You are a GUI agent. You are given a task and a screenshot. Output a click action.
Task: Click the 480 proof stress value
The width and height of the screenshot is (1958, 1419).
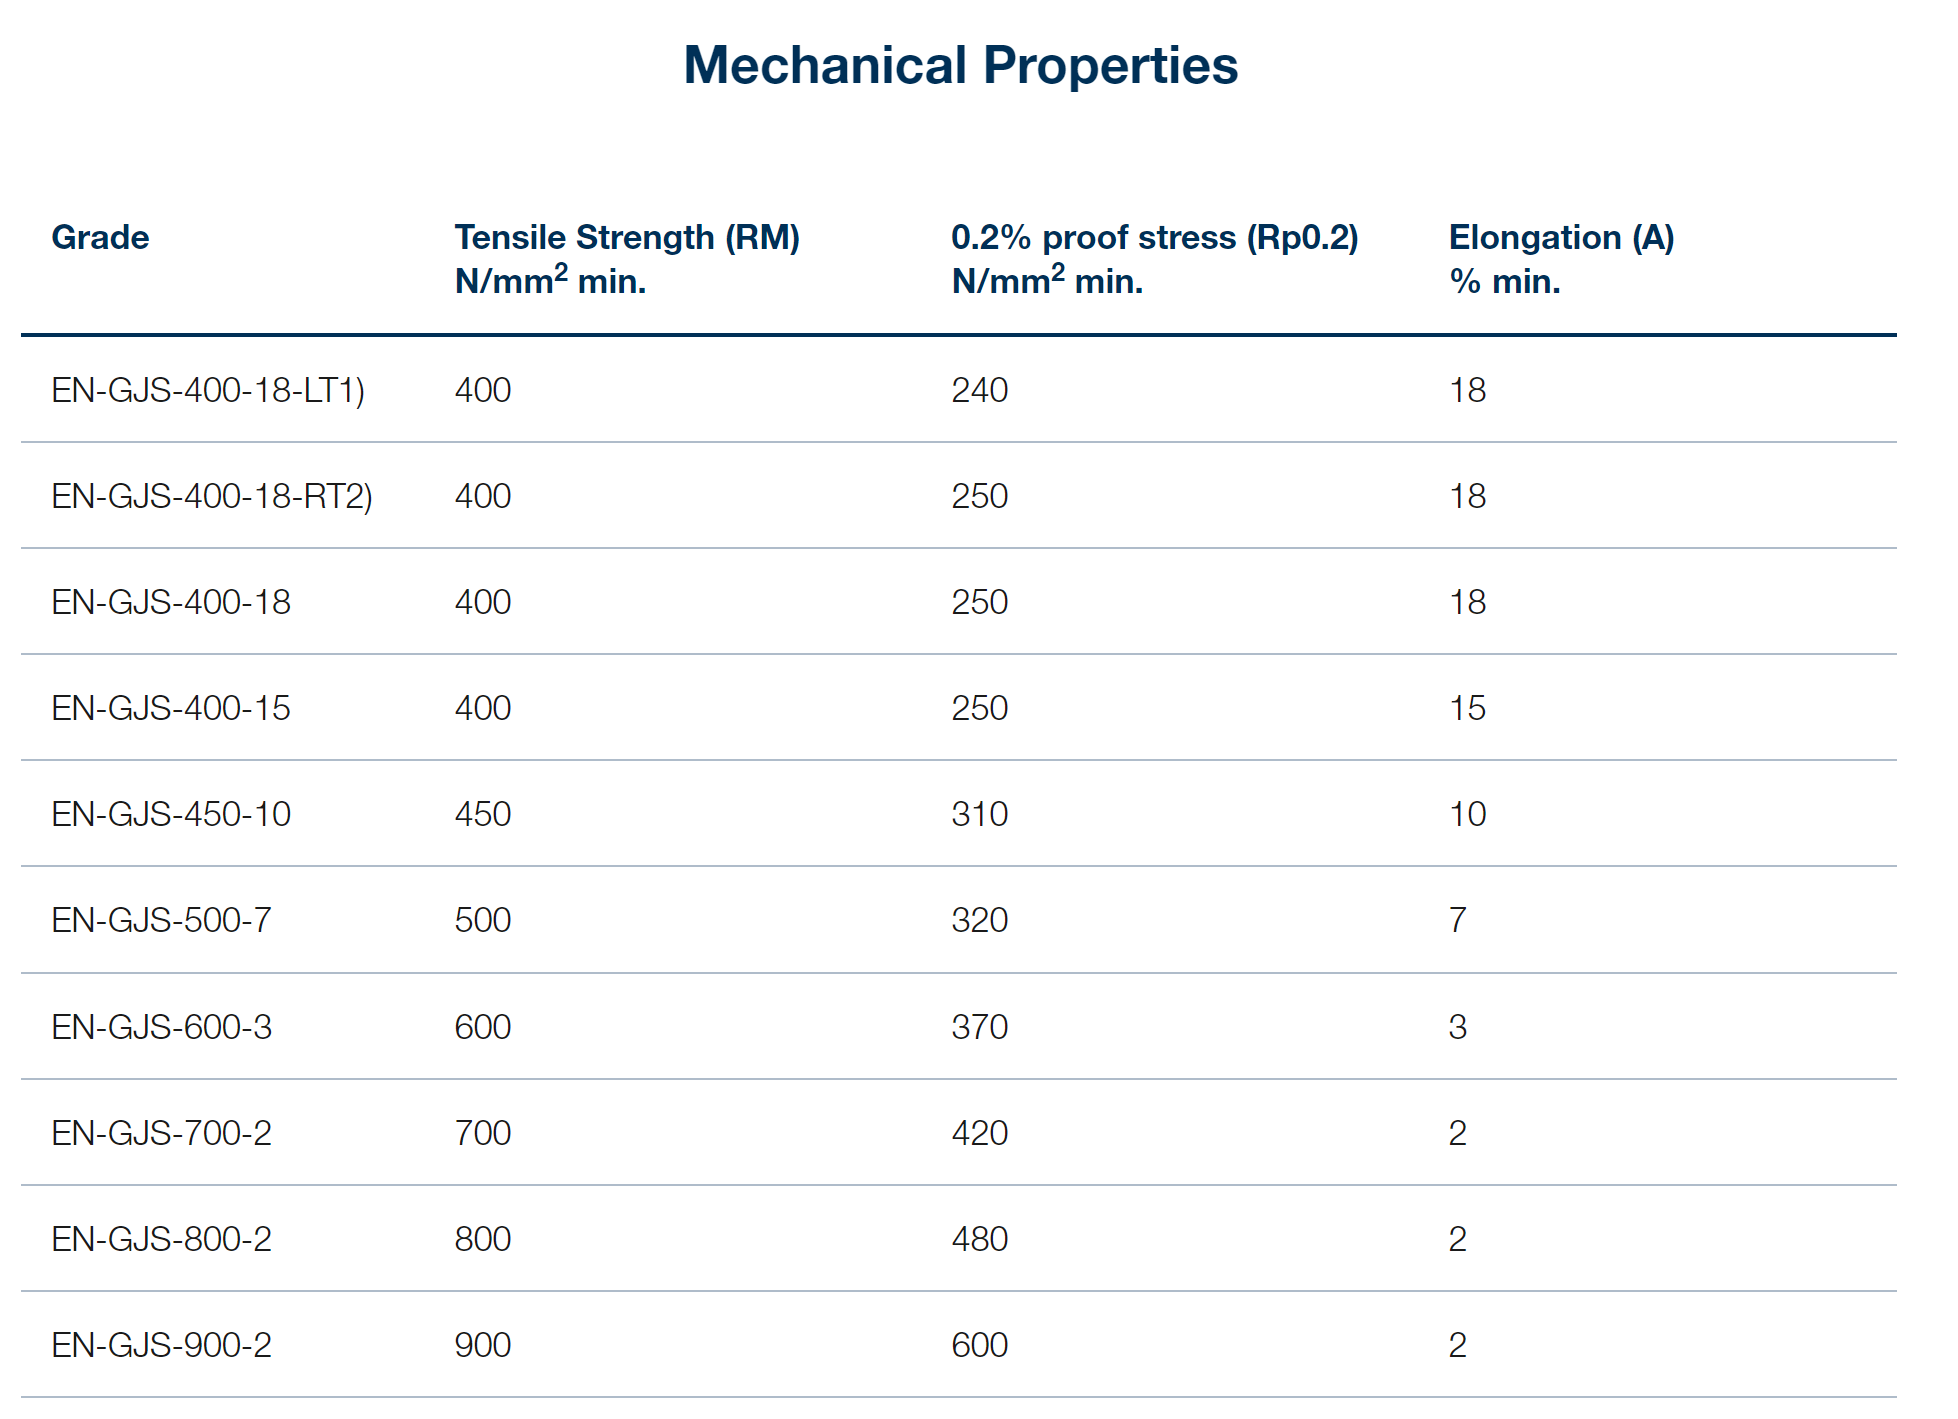click(980, 1239)
